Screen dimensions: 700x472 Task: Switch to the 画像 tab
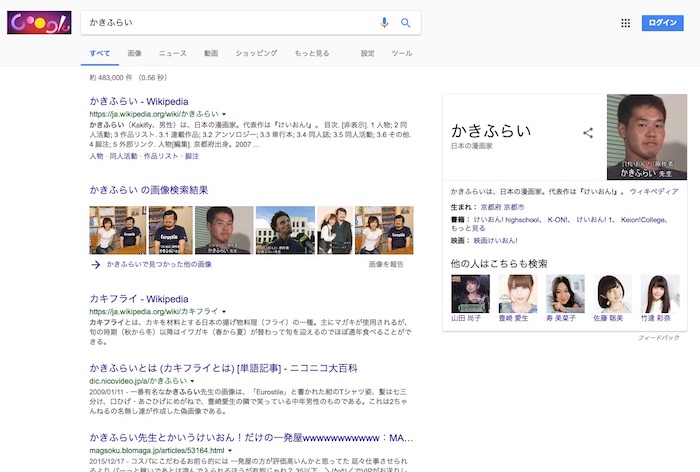coord(134,53)
